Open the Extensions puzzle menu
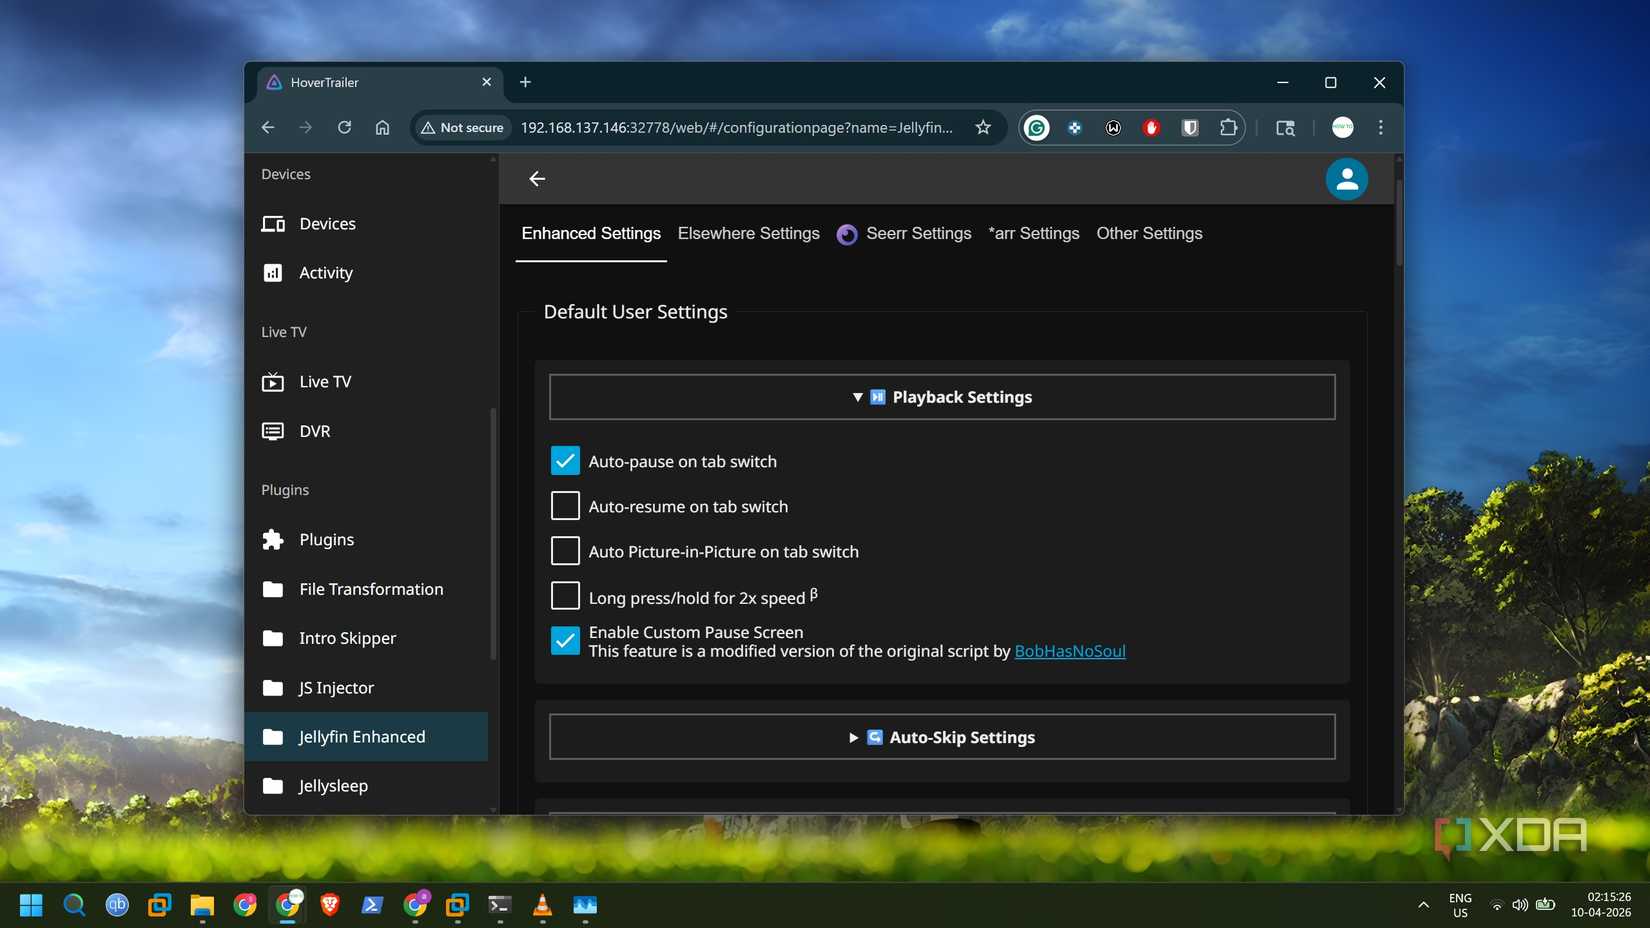 [x=1228, y=128]
